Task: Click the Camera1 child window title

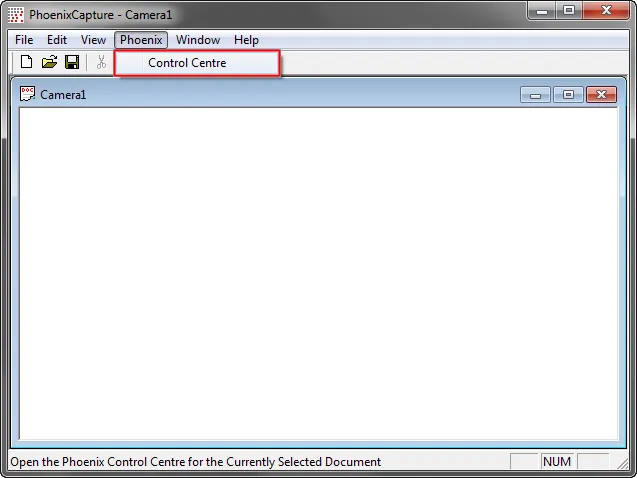Action: [x=63, y=95]
